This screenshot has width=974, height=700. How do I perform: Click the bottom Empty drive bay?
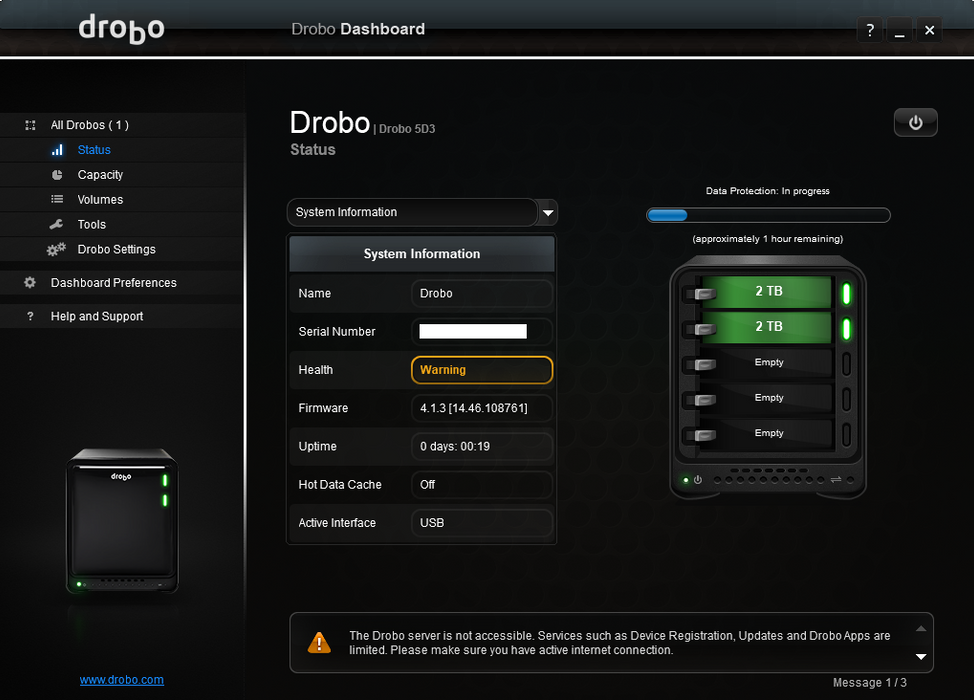[768, 433]
